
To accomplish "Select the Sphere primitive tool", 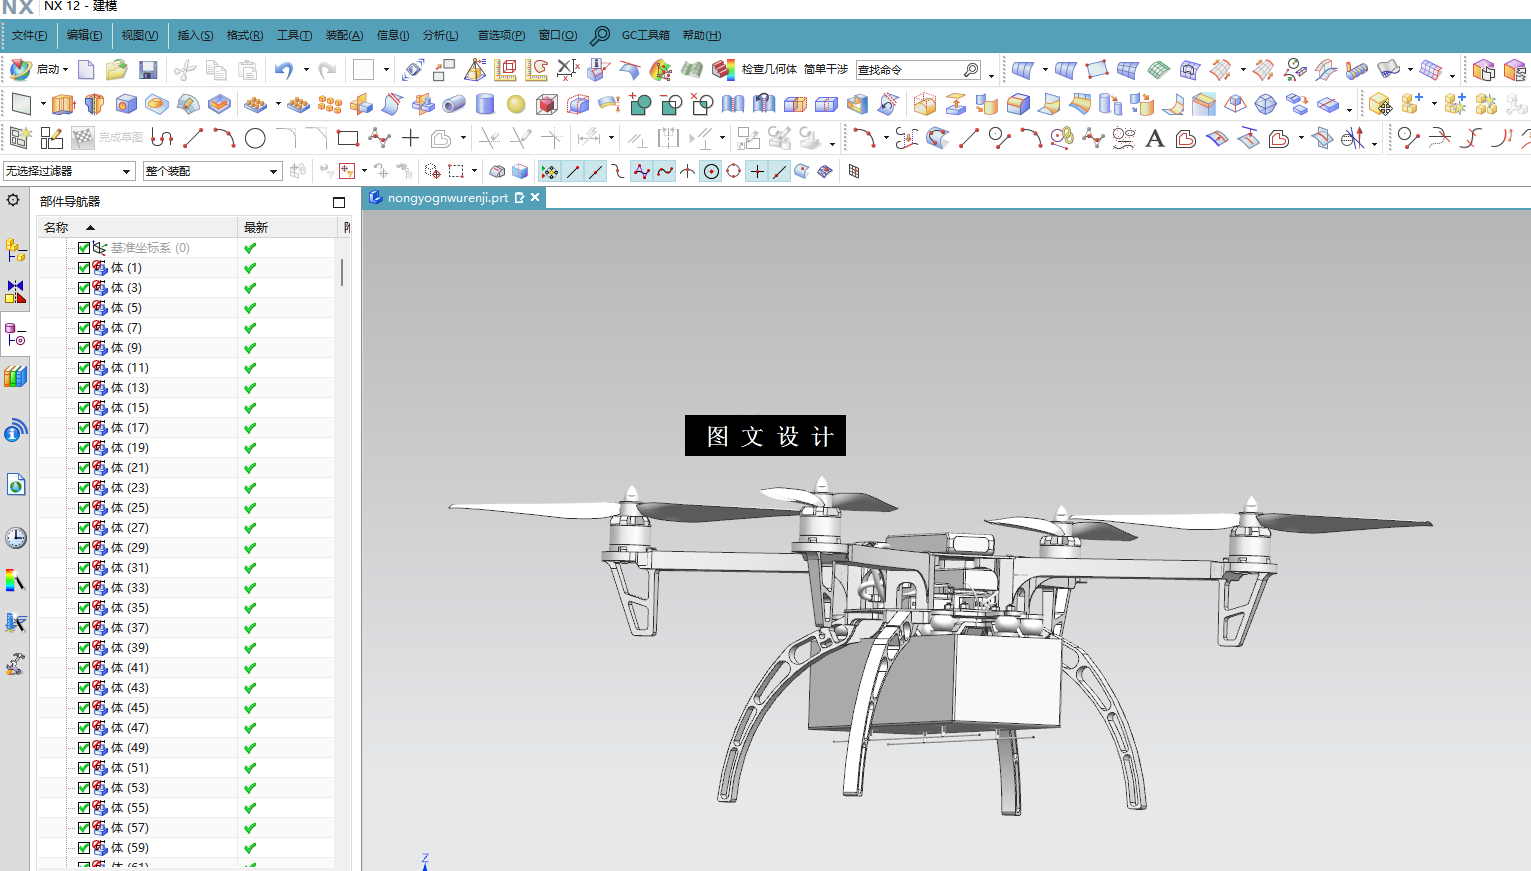I will point(516,104).
